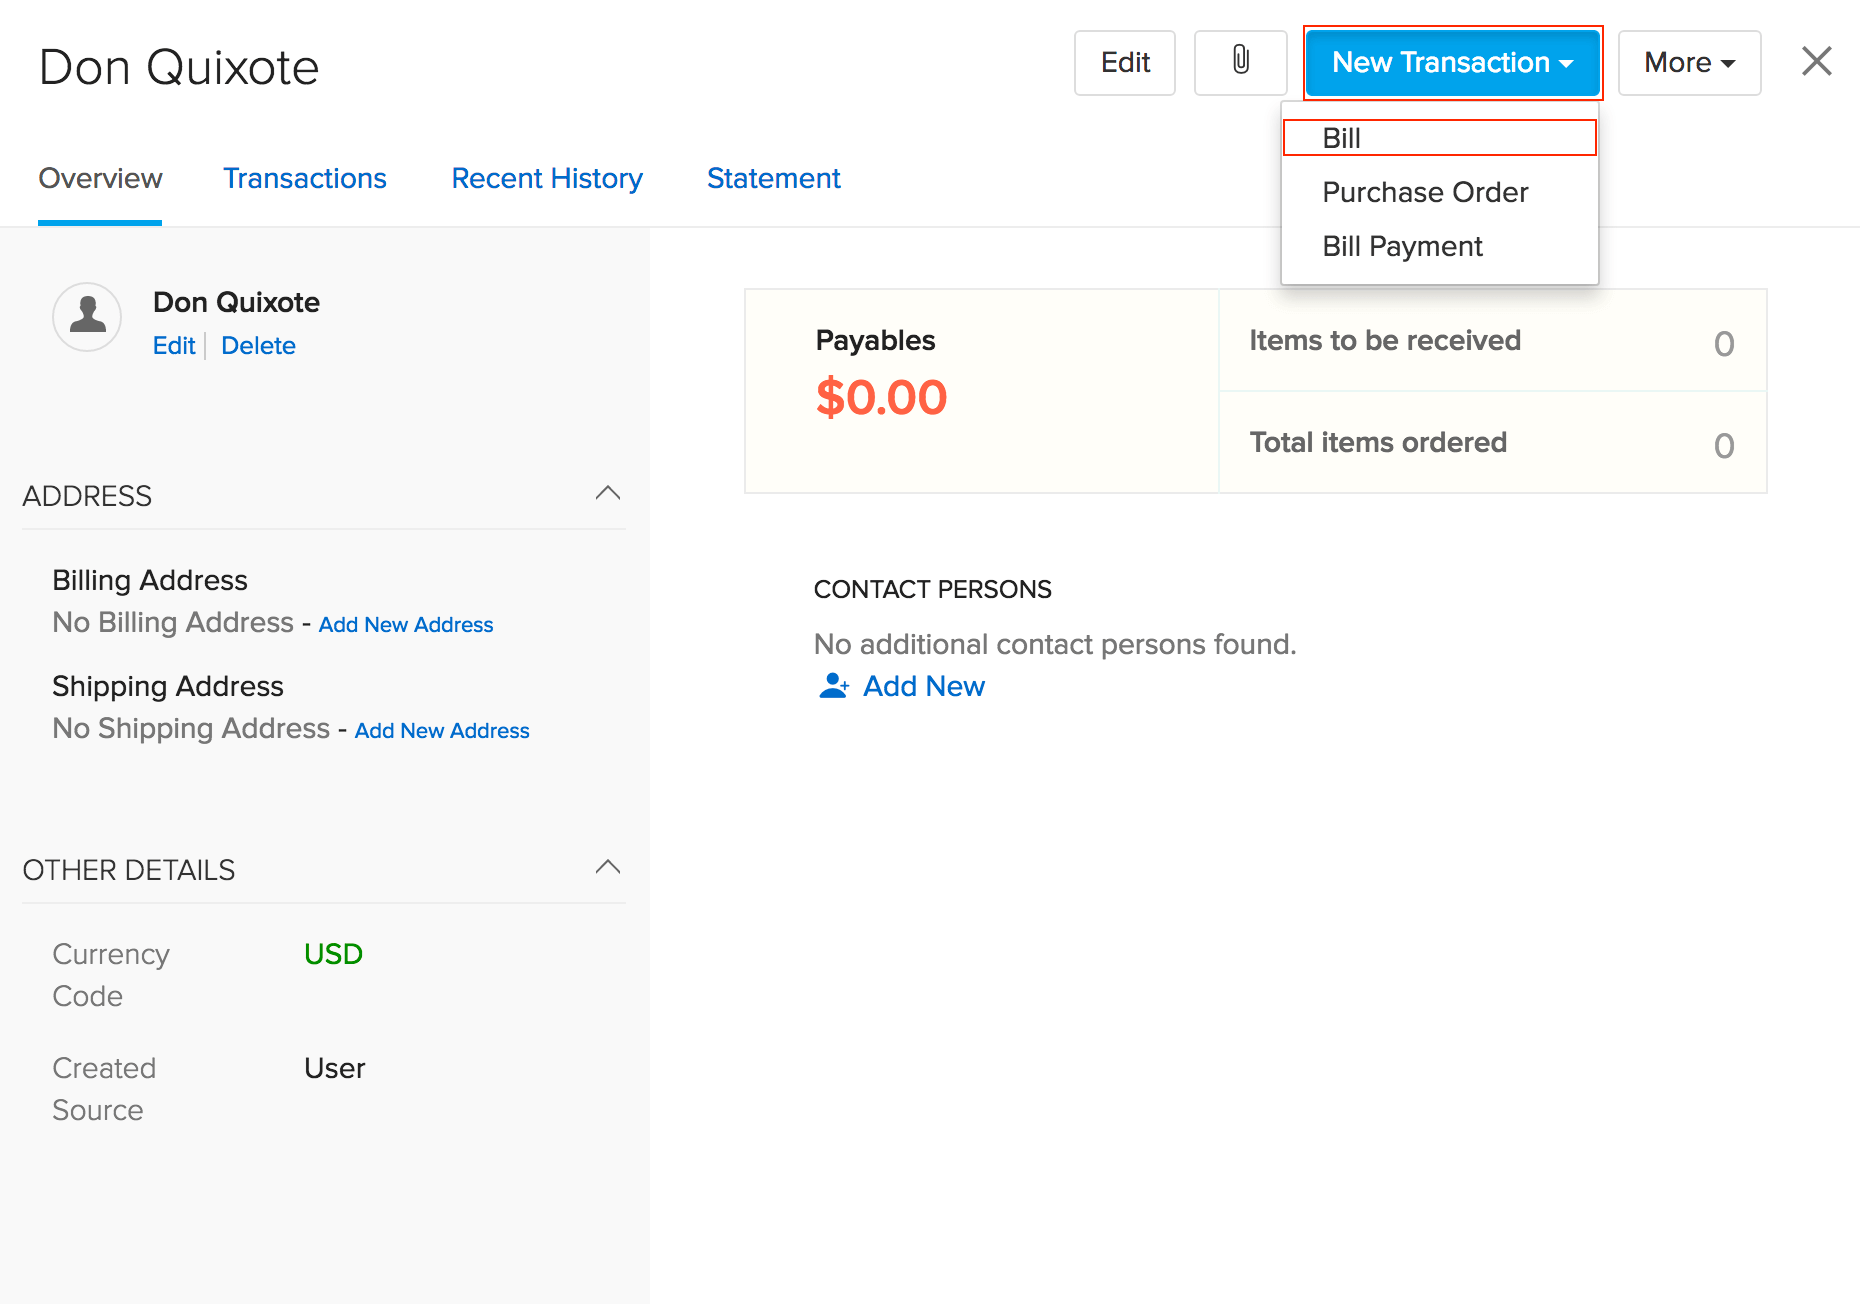
Task: Switch to the Transactions tab
Action: 305,178
